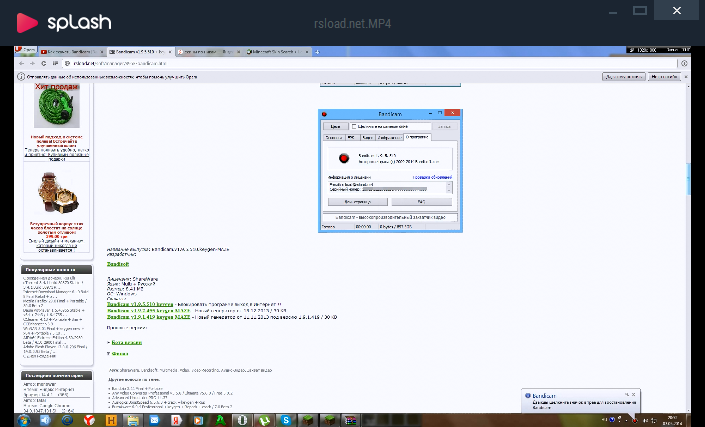Click the Splash play logo icon

click(x=27, y=22)
